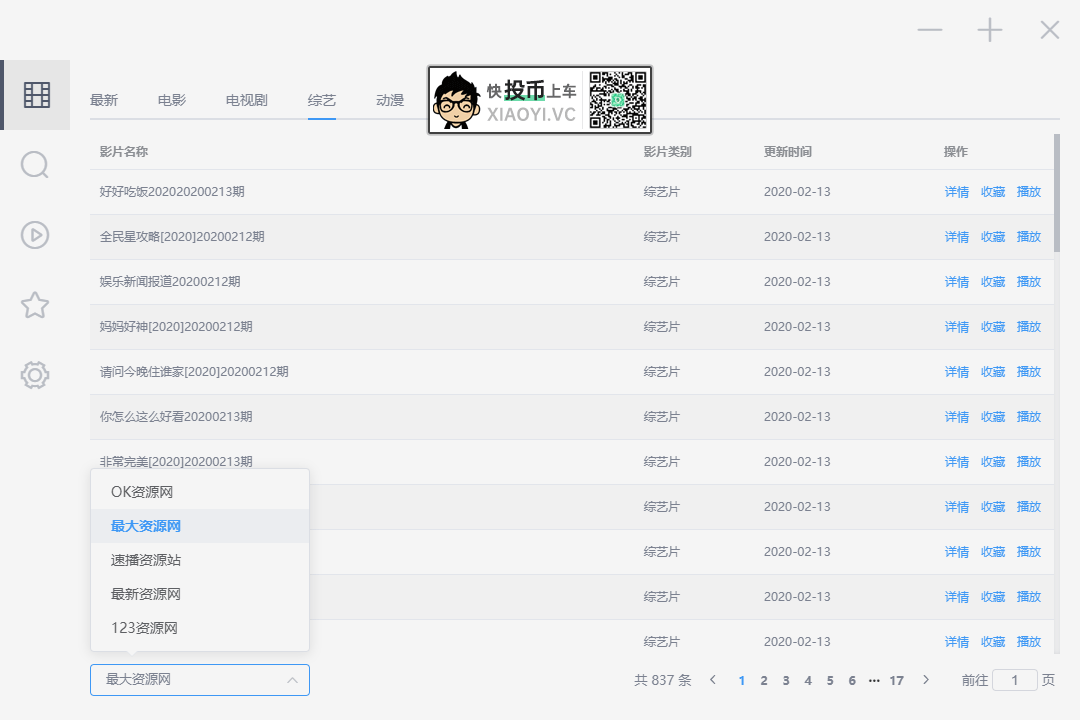
Task: Switch to the 动漫 tab
Action: [390, 101]
